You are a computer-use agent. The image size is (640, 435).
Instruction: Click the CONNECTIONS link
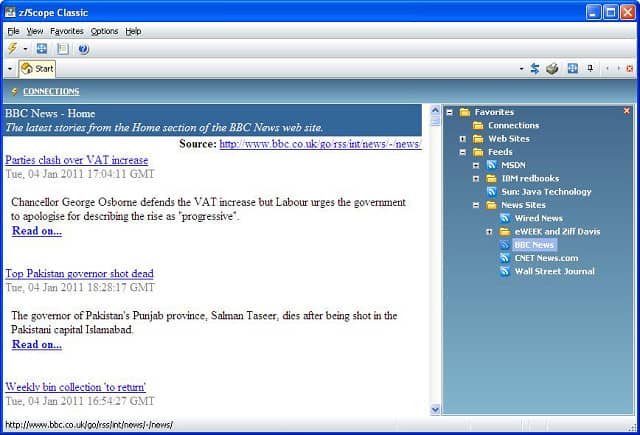click(x=51, y=91)
